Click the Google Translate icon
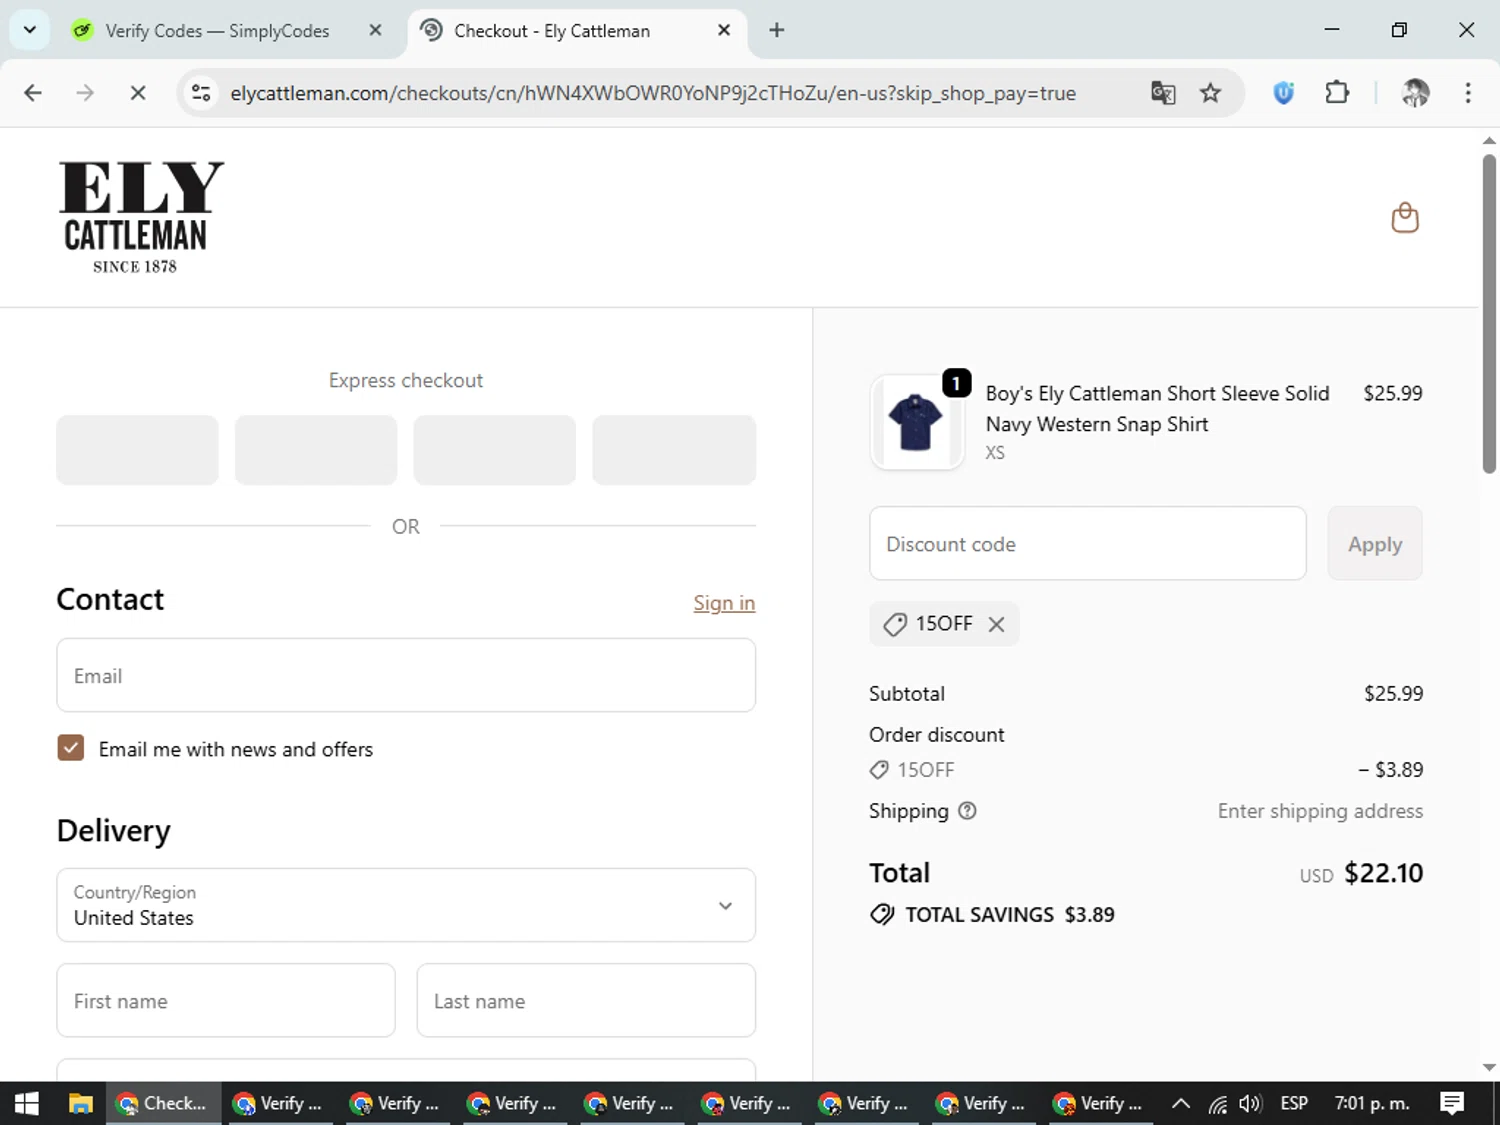Viewport: 1500px width, 1125px height. tap(1163, 93)
